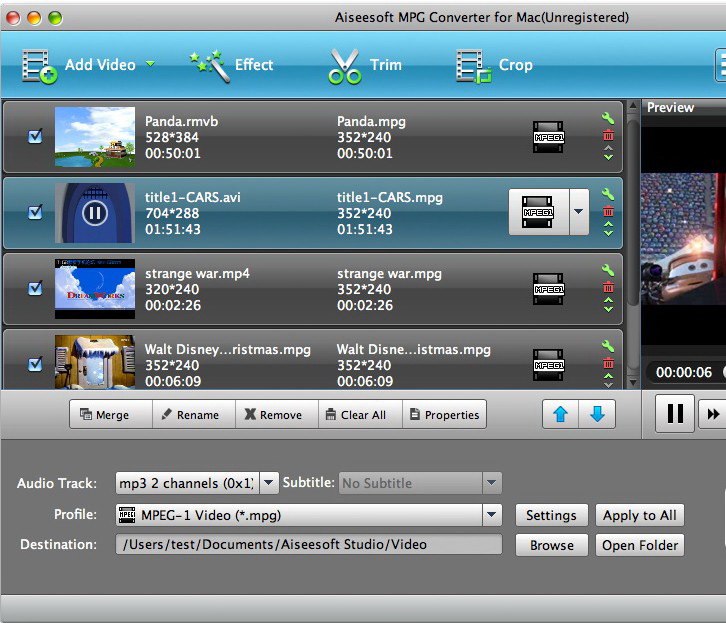Uncheck the strange war.mp4 checkbox
Viewport: 726px width, 623px height.
pos(35,288)
